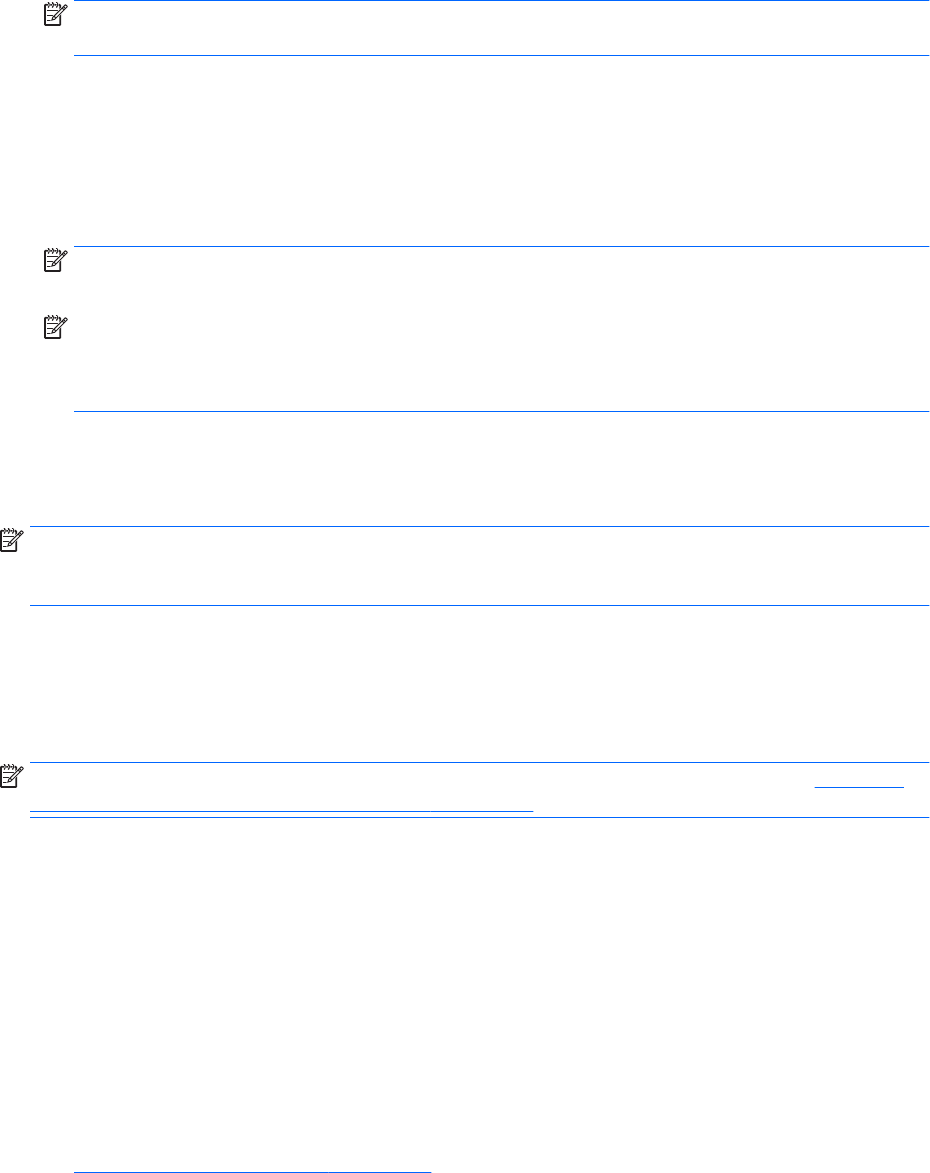Open the long underlined link beneath the last note icon
The width and height of the screenshot is (930, 1173).
[x=282, y=809]
